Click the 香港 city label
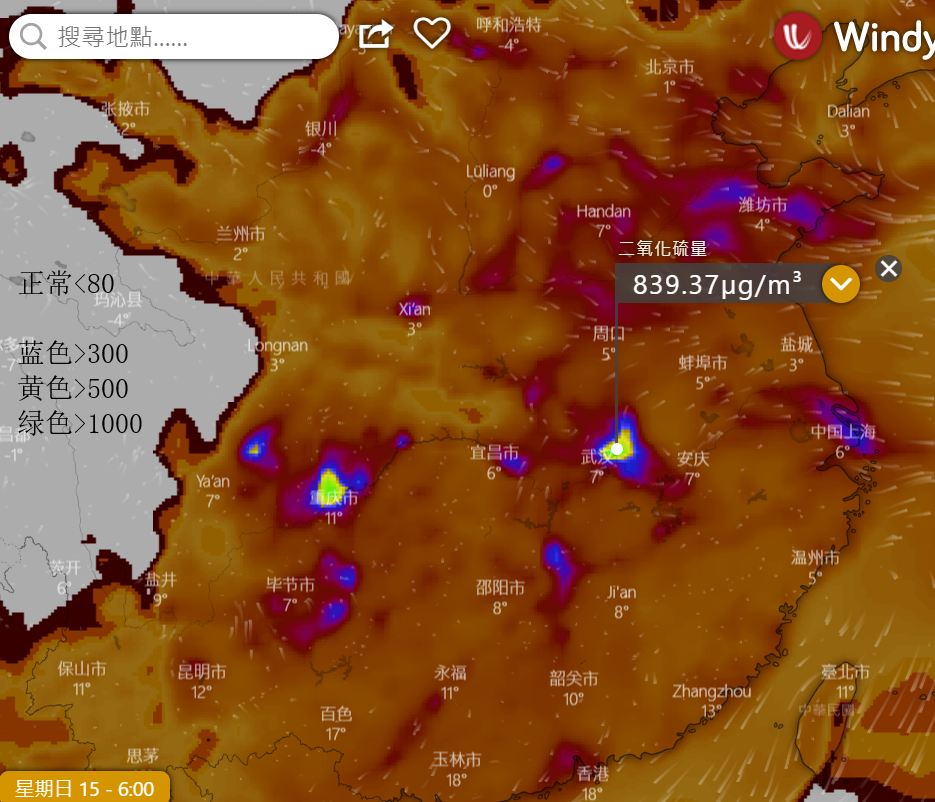 pyautogui.click(x=593, y=774)
